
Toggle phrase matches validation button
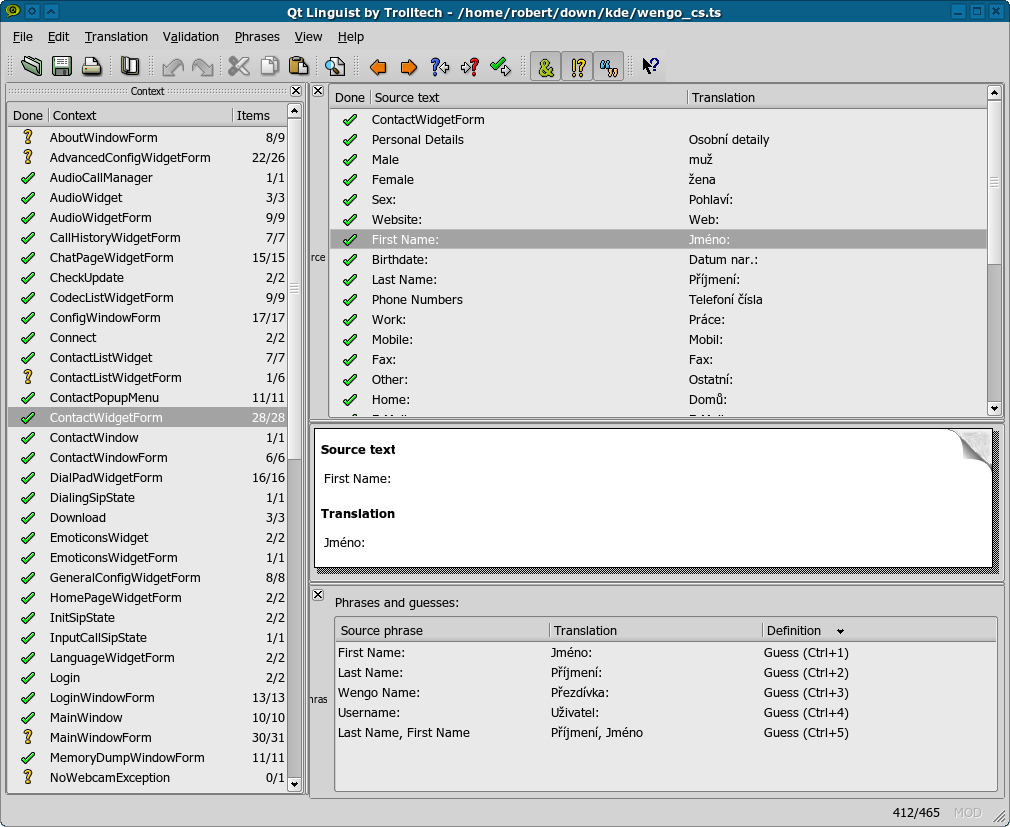pos(608,67)
